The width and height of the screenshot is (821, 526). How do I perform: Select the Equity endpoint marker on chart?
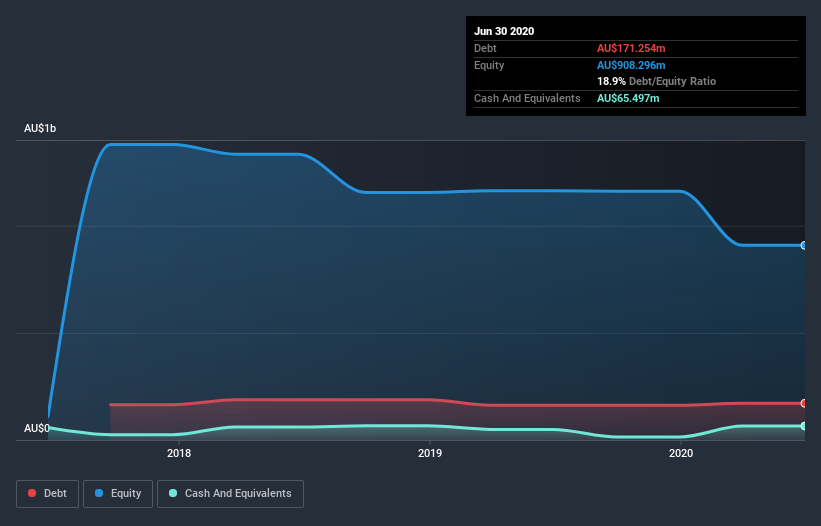coord(804,245)
